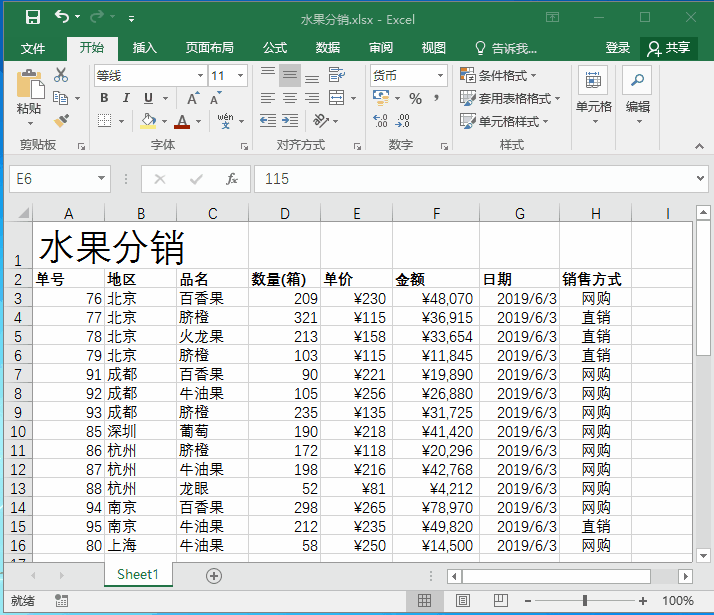Click Decrease Decimal icon
Screen dimensions: 714x615
(x=403, y=121)
